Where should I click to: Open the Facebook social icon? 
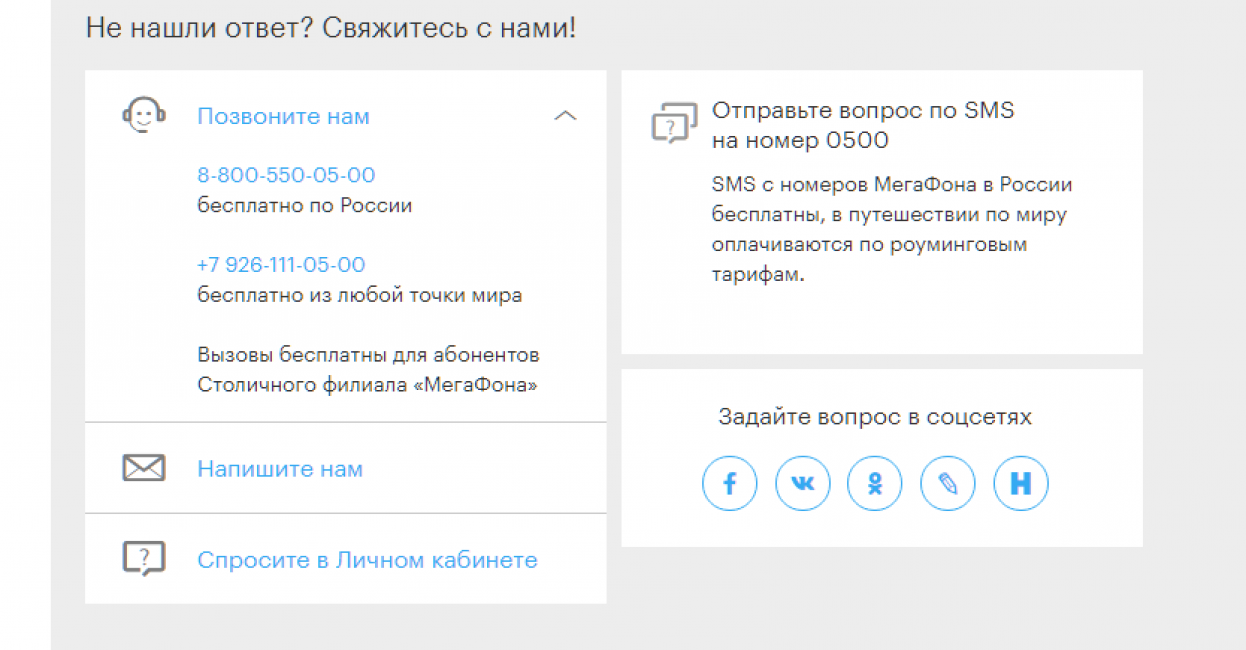(x=730, y=484)
